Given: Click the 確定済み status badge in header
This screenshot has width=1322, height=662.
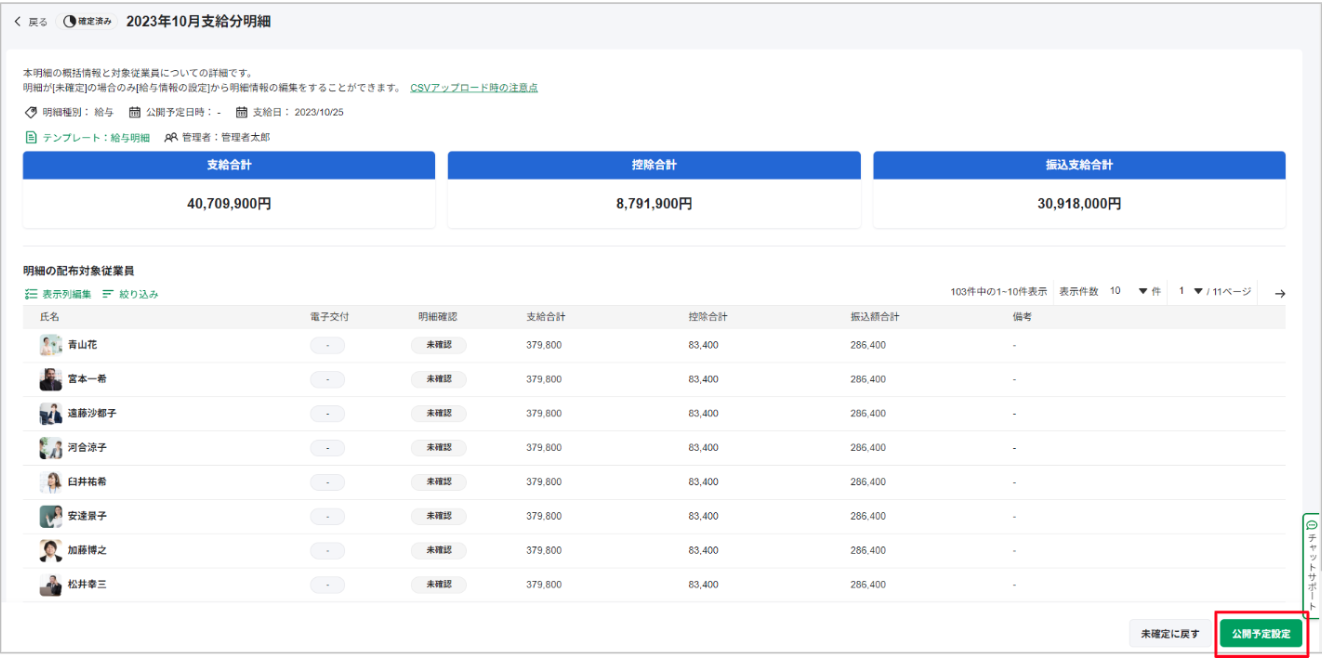Looking at the screenshot, I should point(87,22).
